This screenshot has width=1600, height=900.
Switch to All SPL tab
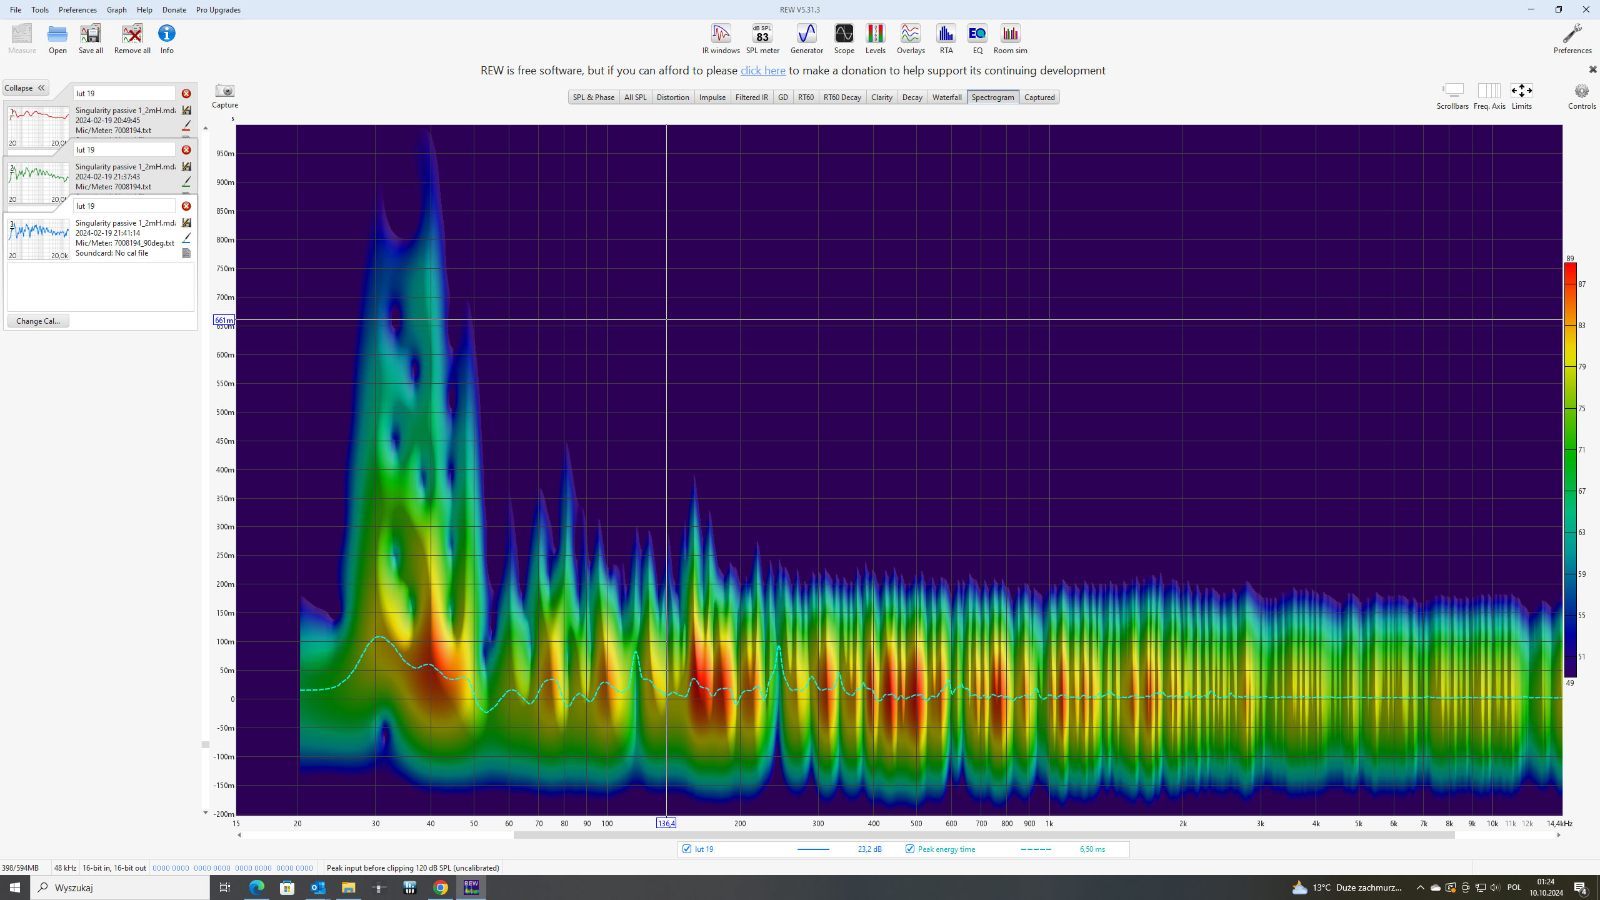click(635, 97)
